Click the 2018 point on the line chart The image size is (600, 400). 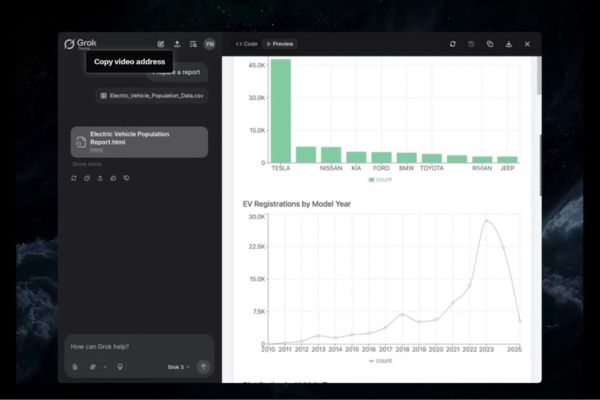[x=403, y=315]
